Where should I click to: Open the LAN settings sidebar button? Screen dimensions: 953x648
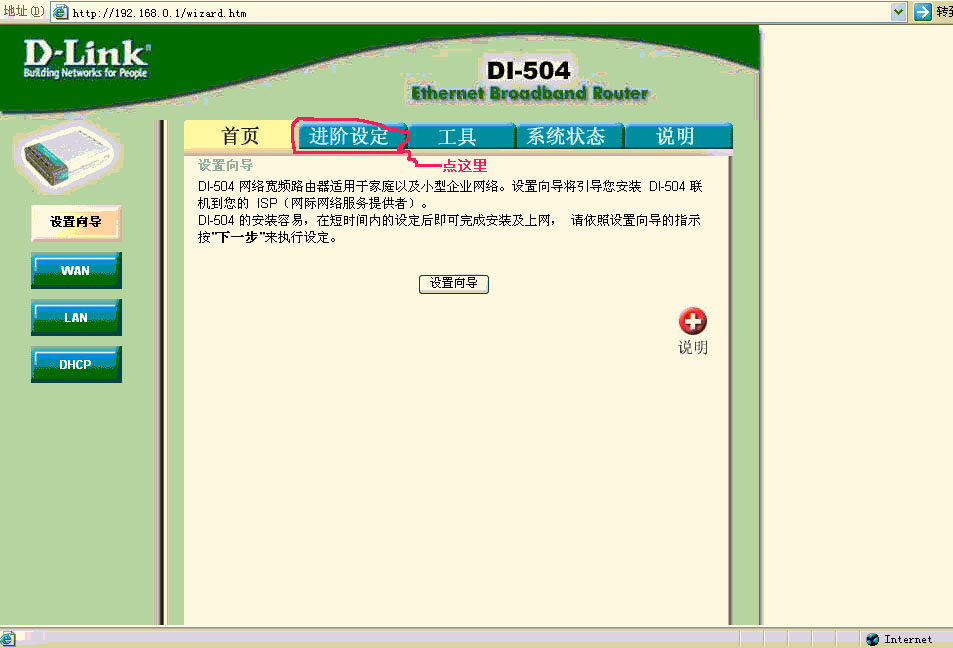click(76, 317)
